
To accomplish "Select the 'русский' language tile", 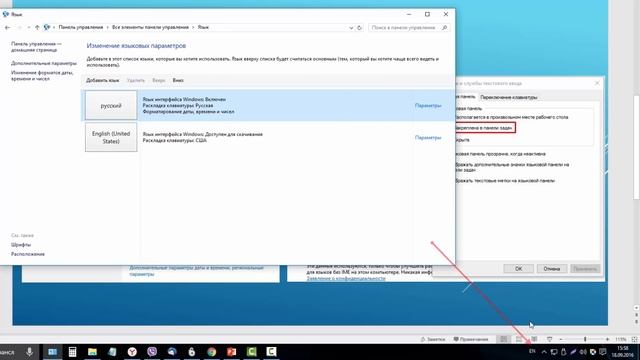I will pyautogui.click(x=111, y=105).
